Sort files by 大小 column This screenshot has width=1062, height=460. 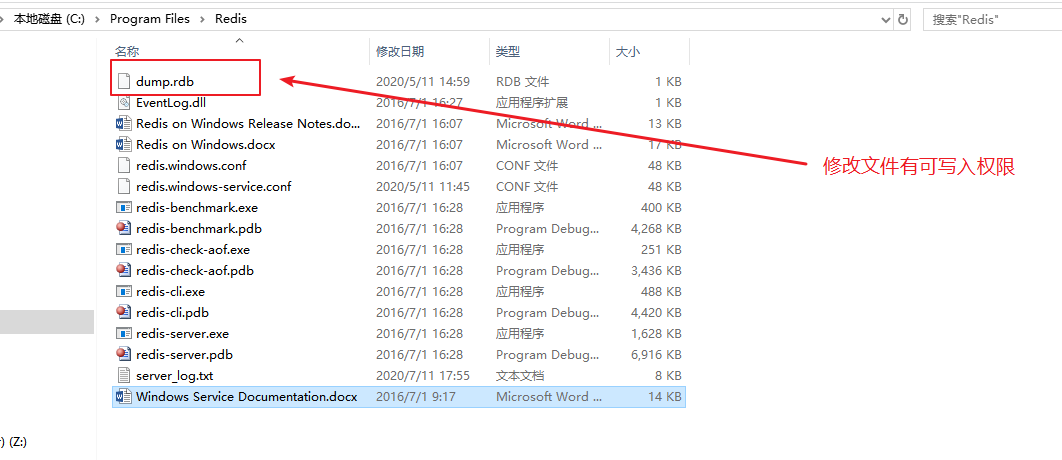[628, 52]
